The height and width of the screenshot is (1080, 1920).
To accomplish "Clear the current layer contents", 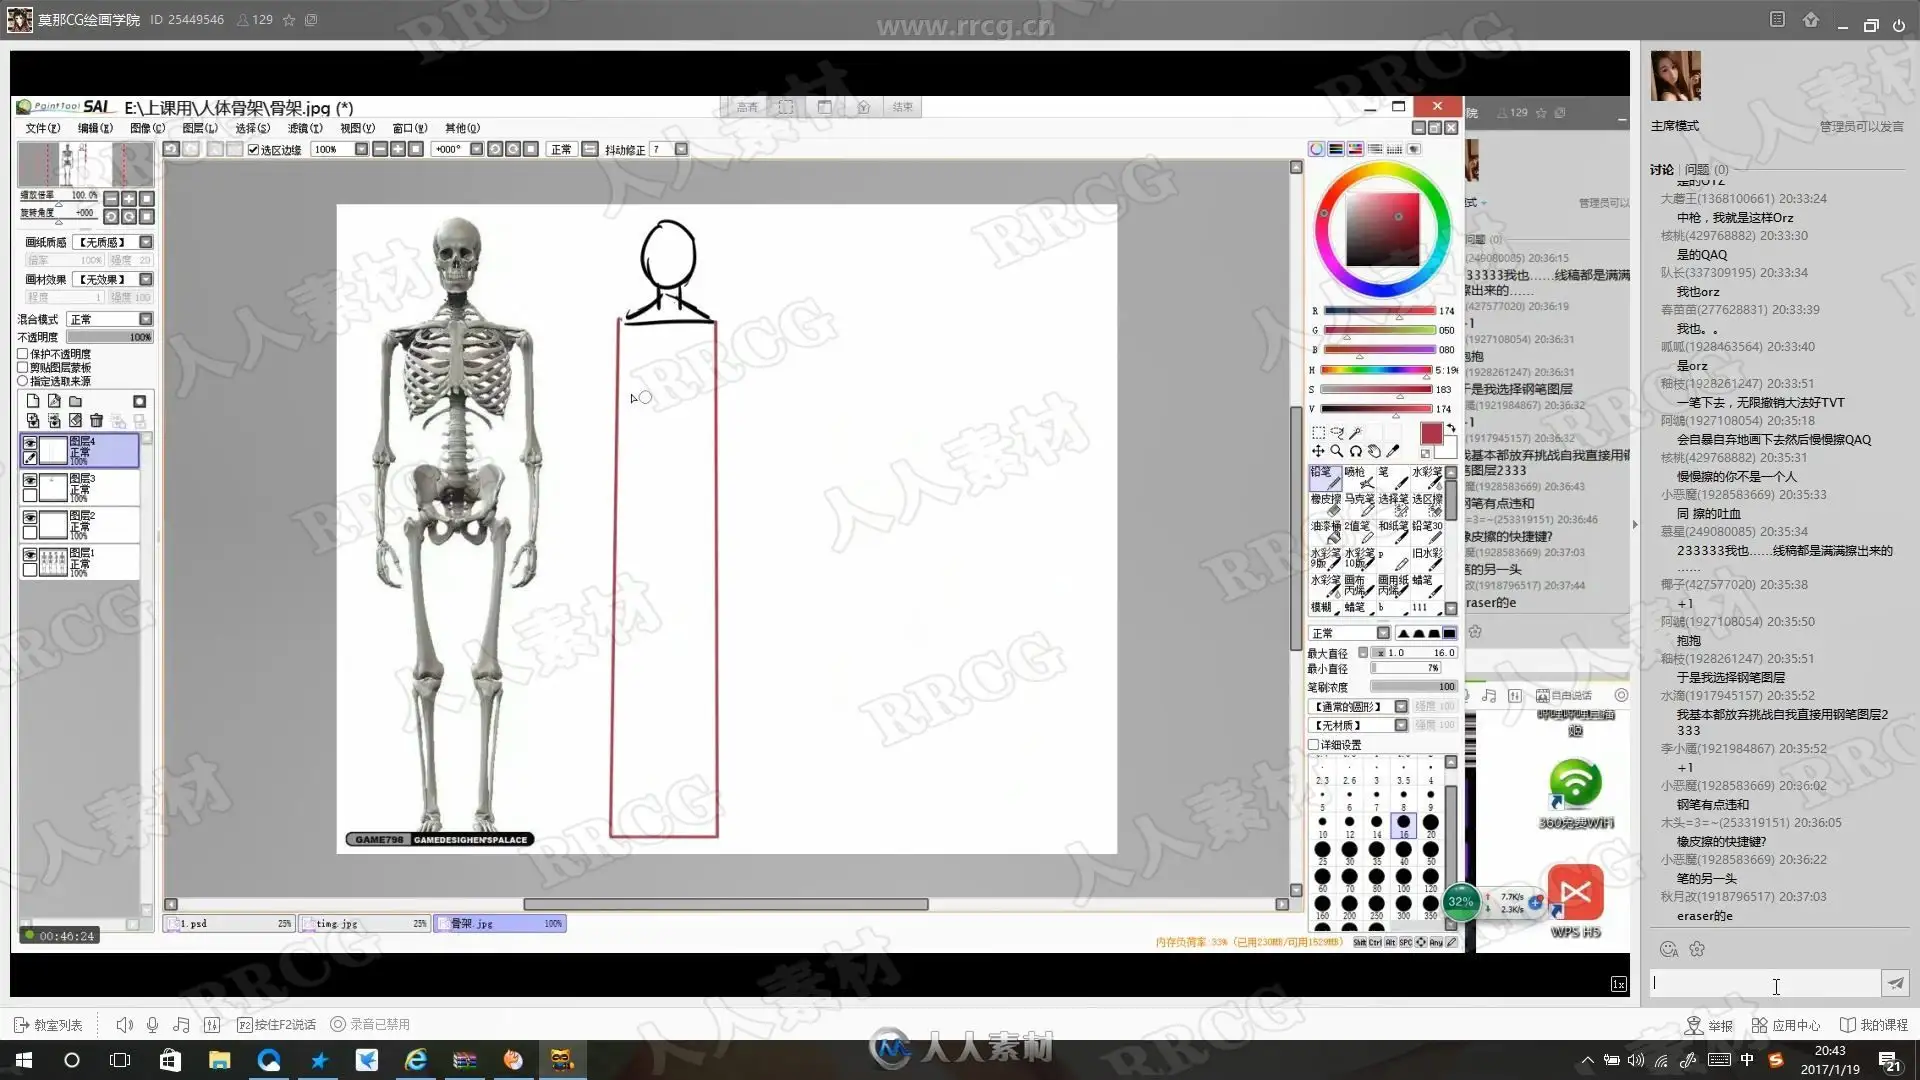I will pyautogui.click(x=75, y=421).
